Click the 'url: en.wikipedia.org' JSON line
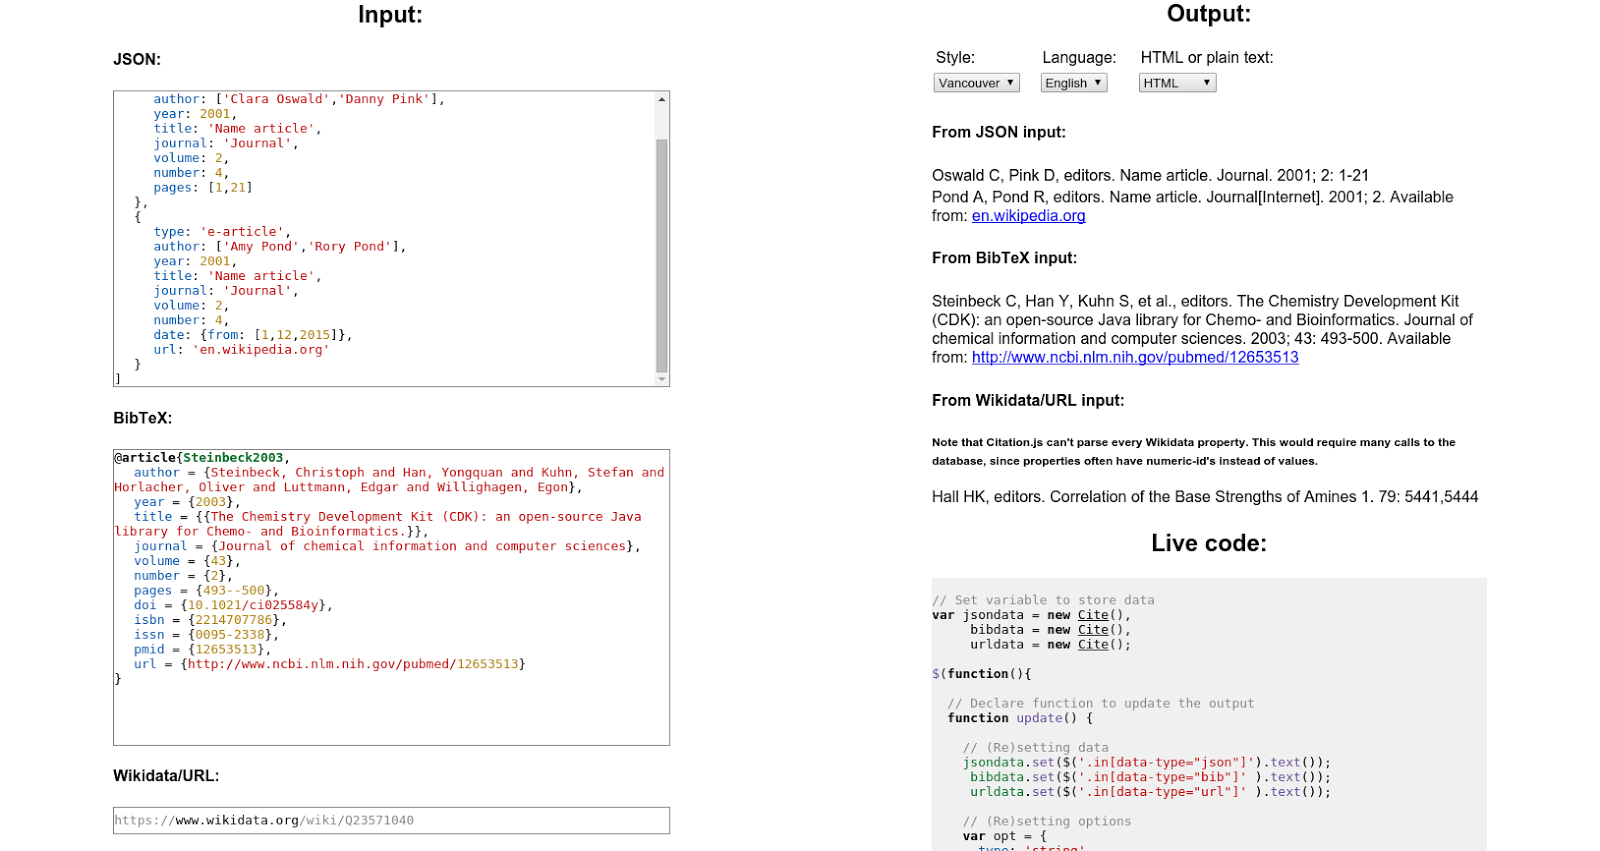Image resolution: width=1600 pixels, height=851 pixels. pos(241,350)
